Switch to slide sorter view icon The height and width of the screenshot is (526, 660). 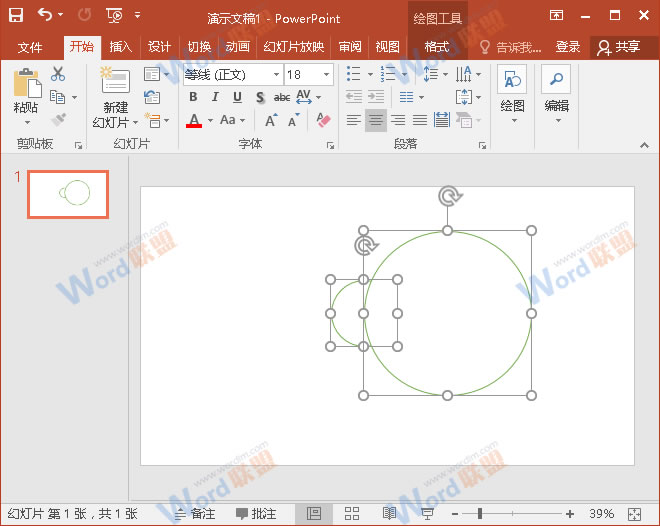coord(352,513)
